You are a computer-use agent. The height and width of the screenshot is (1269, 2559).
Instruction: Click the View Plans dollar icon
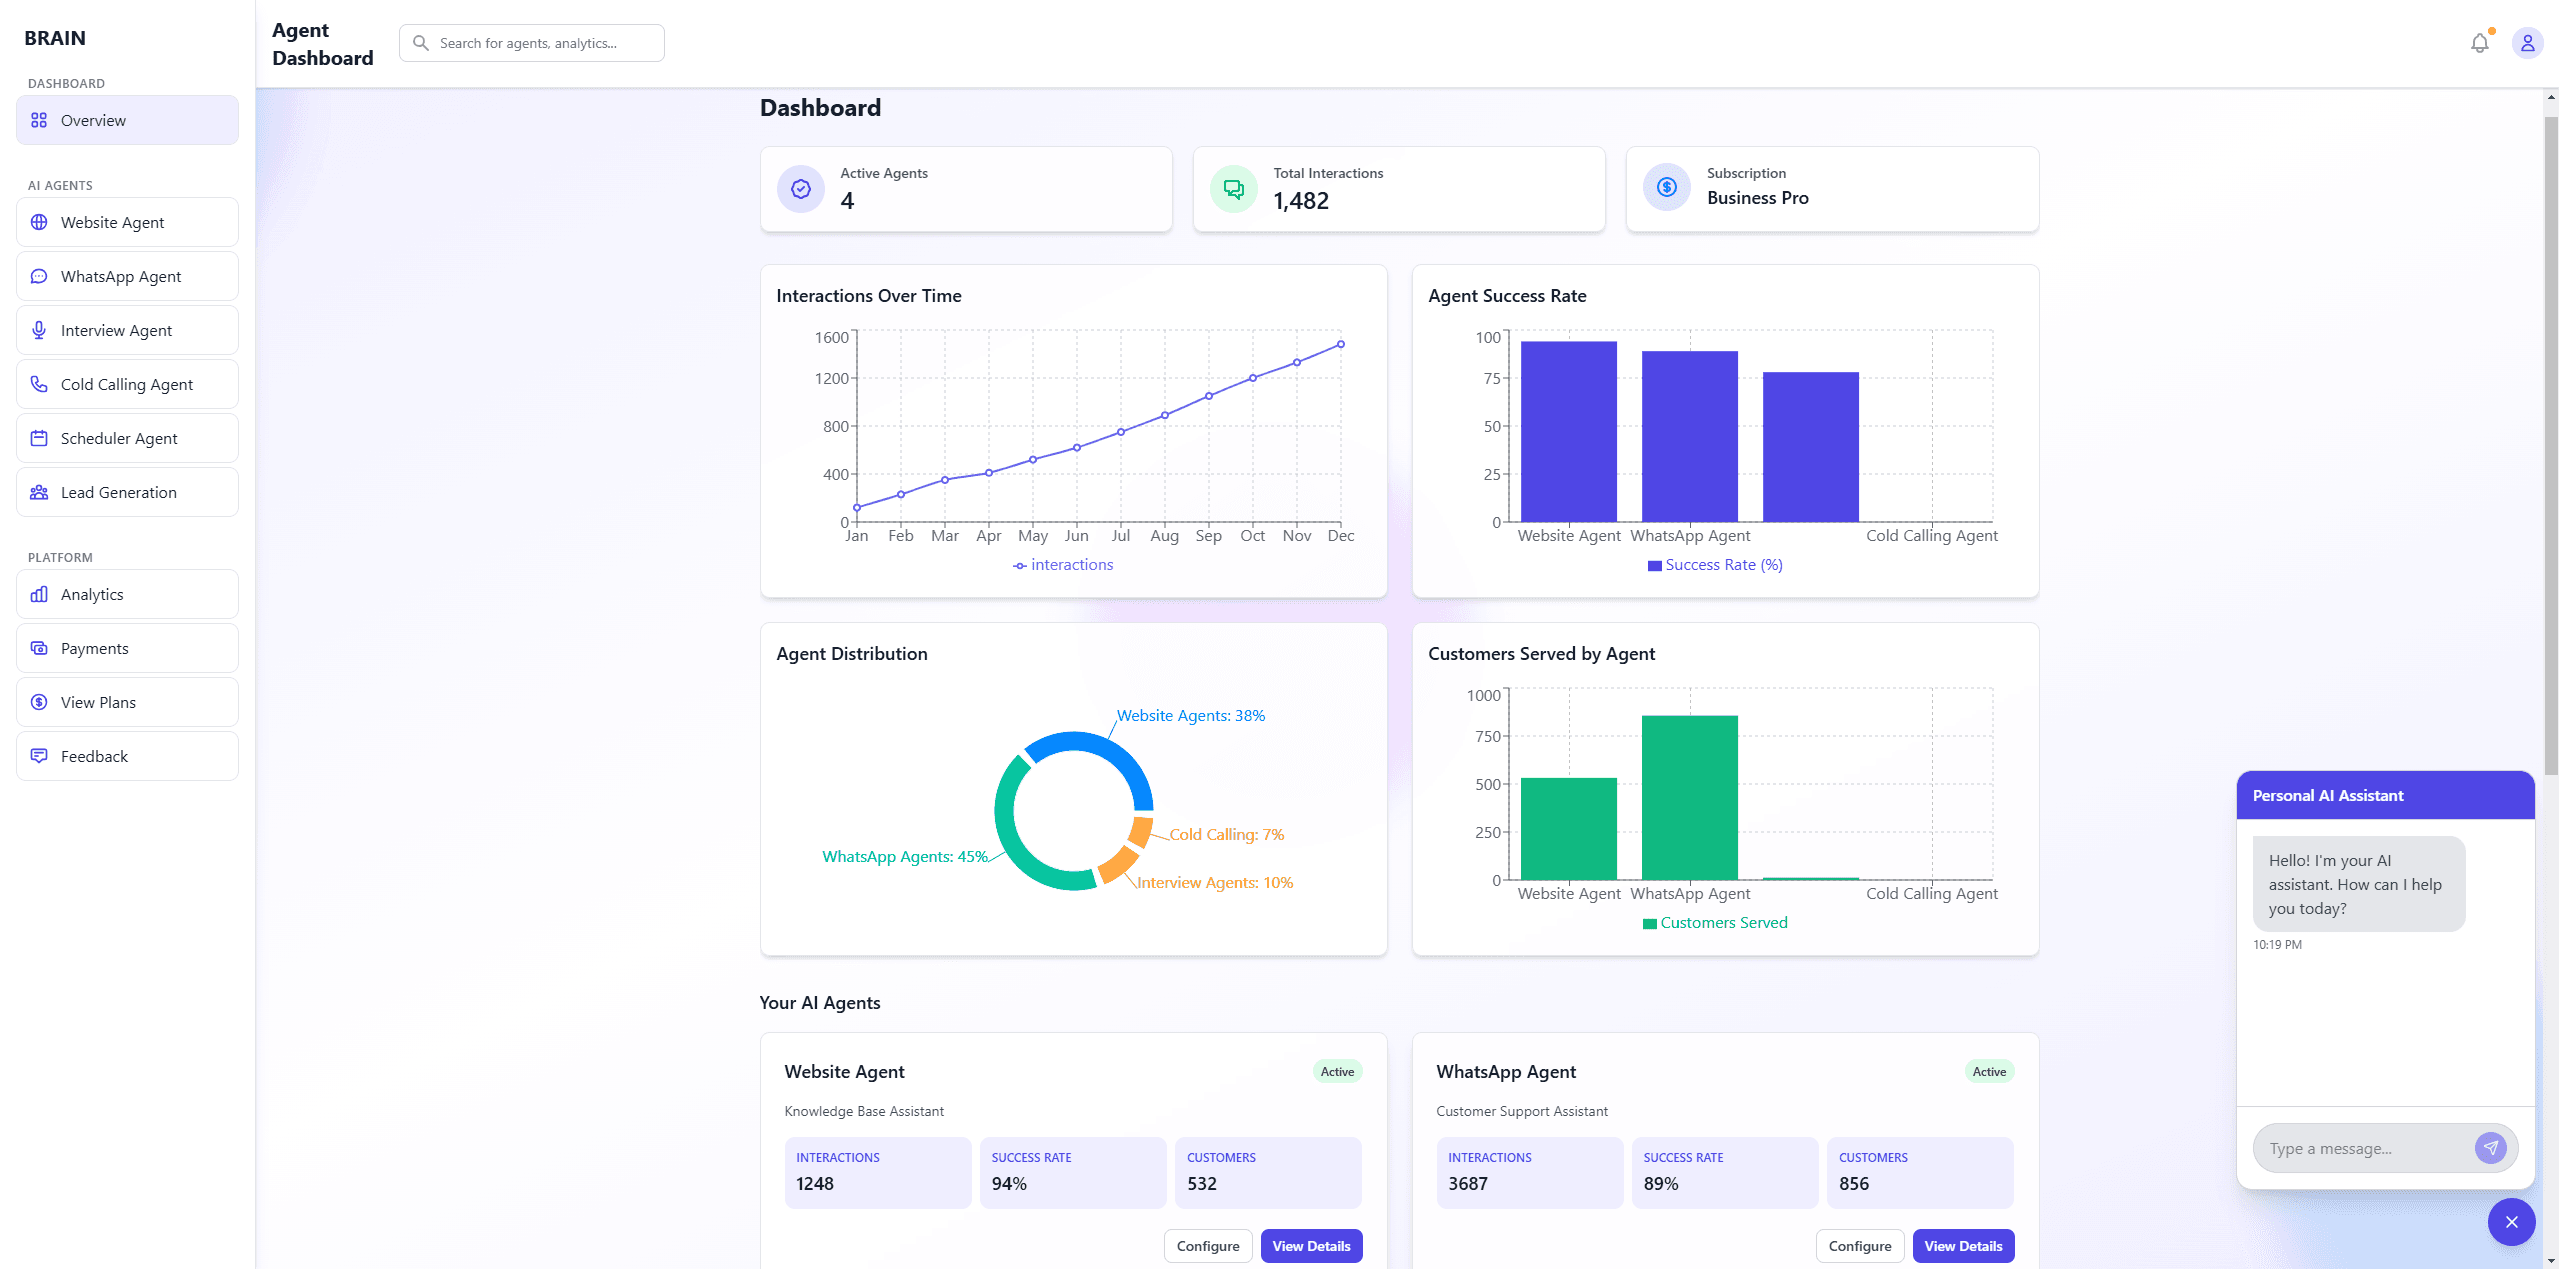[39, 702]
